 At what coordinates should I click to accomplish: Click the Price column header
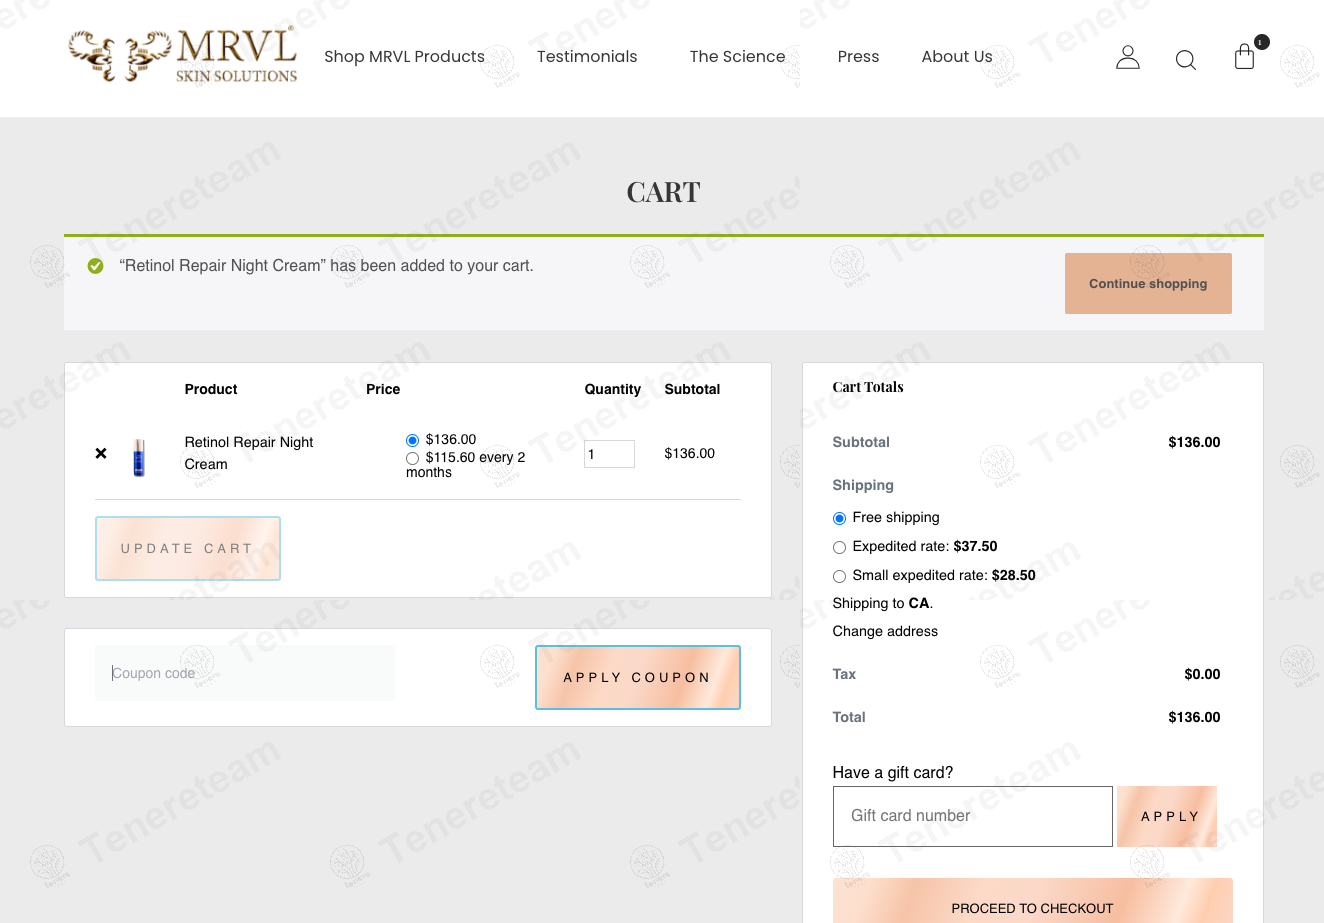[x=383, y=389]
